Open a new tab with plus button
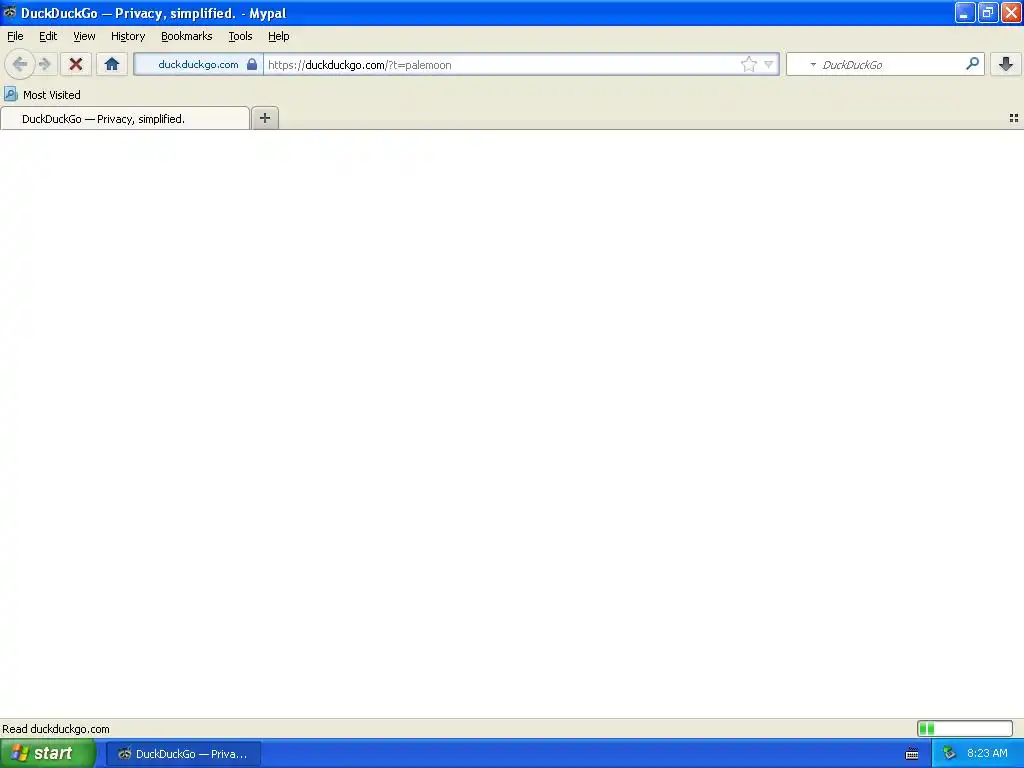The height and width of the screenshot is (768, 1024). (264, 118)
